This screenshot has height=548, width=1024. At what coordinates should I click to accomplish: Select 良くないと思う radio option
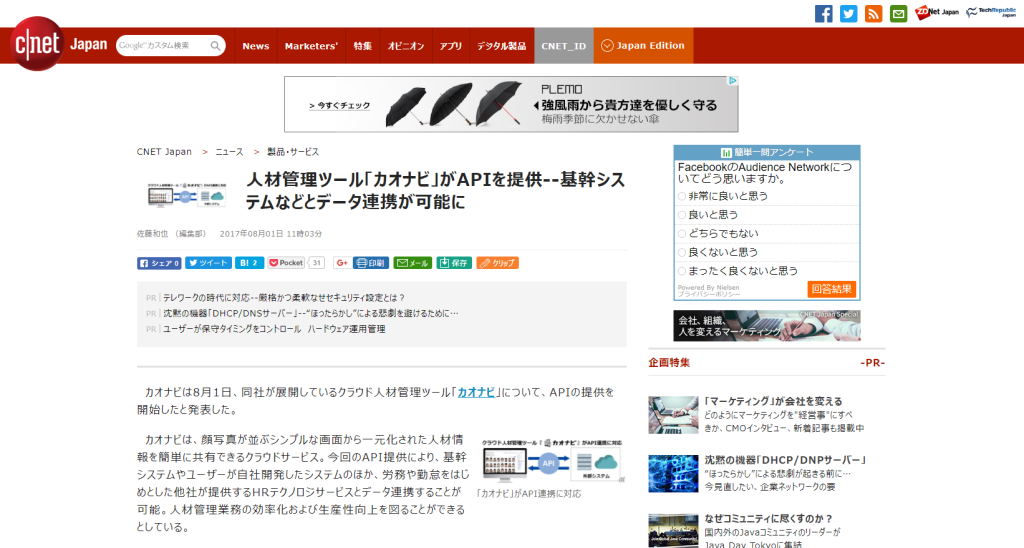[682, 252]
